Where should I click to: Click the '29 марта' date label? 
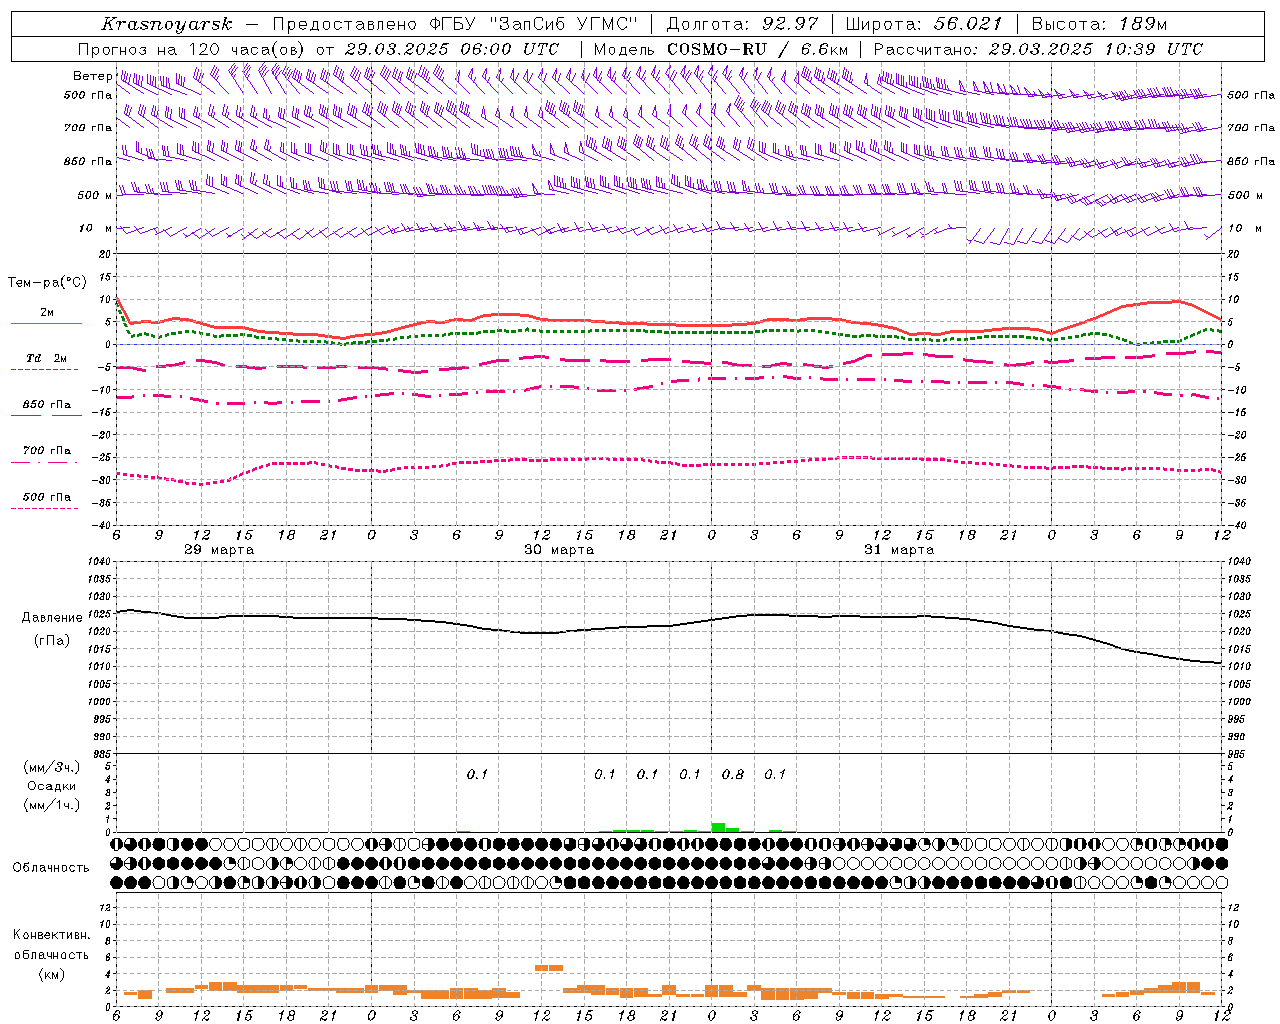point(219,550)
